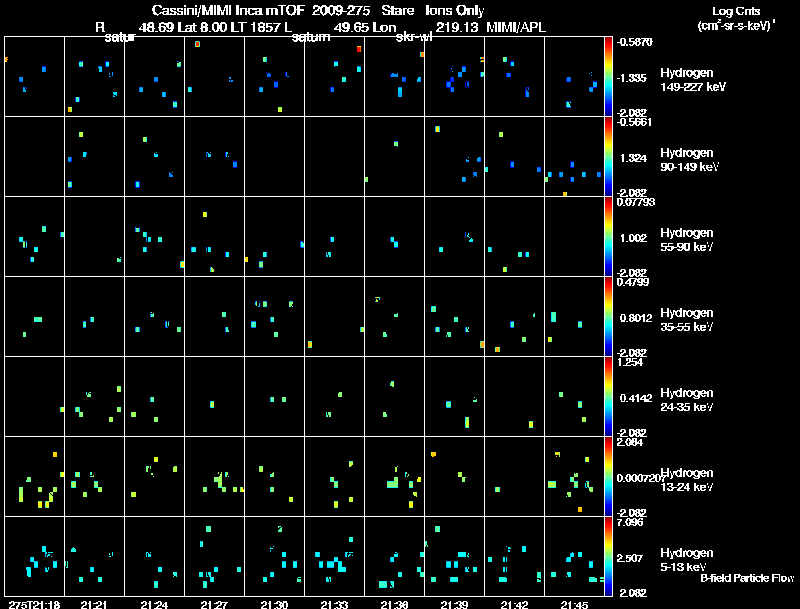Click the '1.324' scale value
The image size is (800, 609).
pos(633,158)
